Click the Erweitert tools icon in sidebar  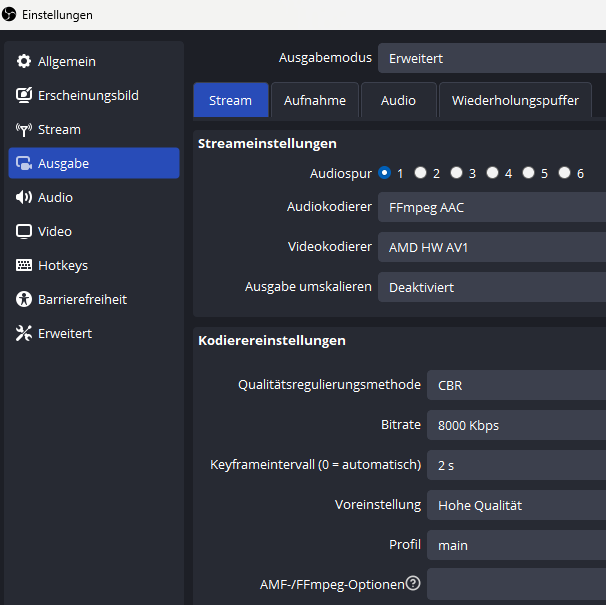point(24,333)
